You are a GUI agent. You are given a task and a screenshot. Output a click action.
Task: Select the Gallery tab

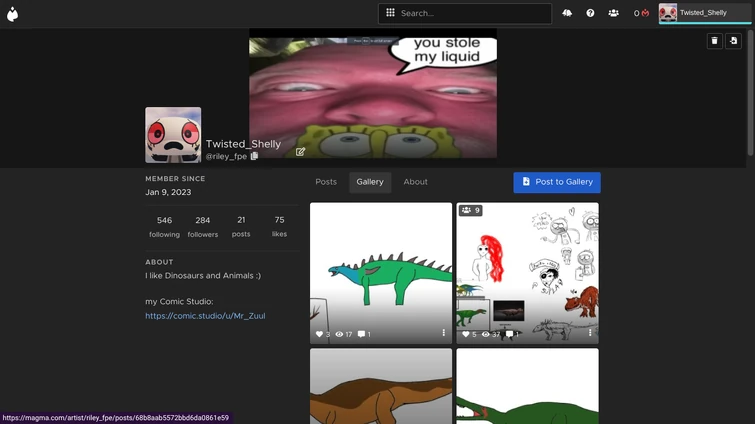(370, 182)
